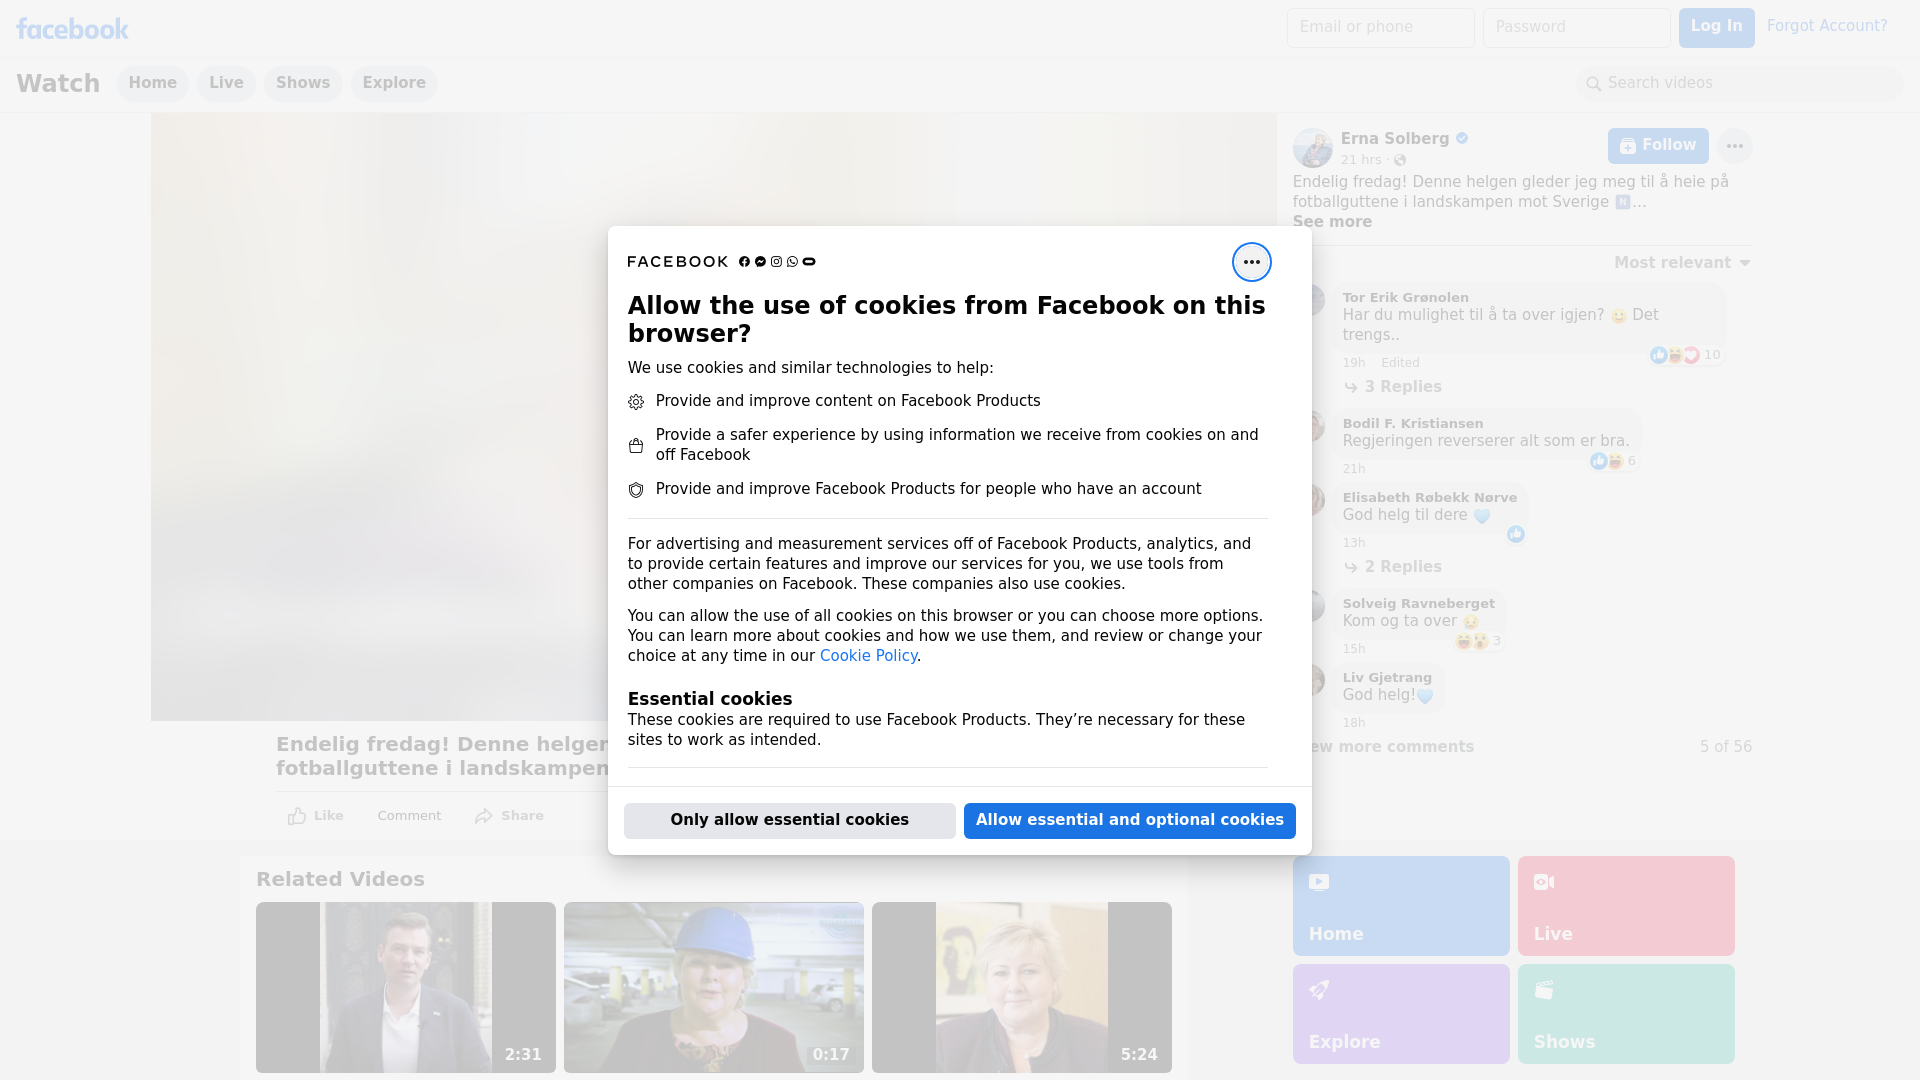
Task: Open Solveig Ravneberget's profile name
Action: (x=1418, y=604)
